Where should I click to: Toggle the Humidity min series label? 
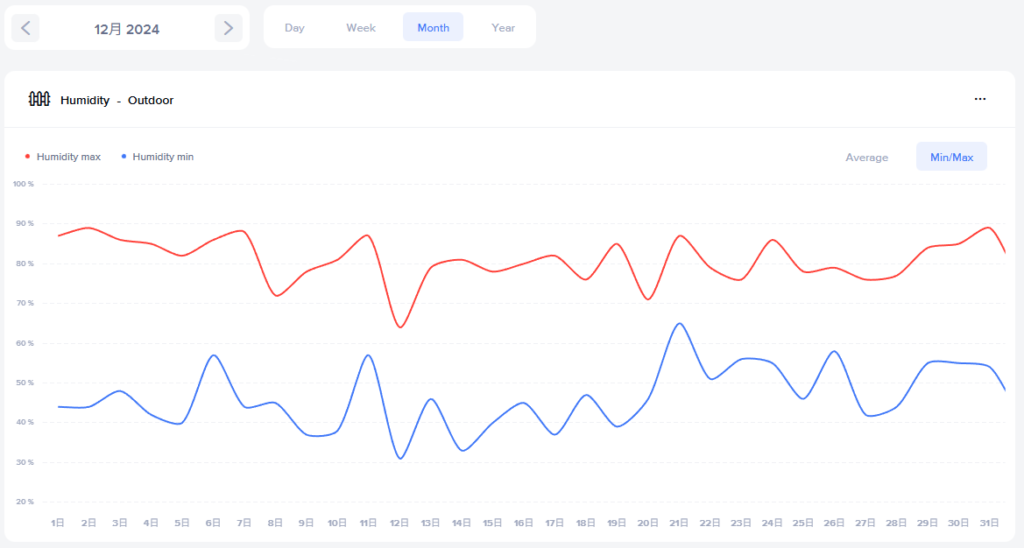(x=163, y=157)
